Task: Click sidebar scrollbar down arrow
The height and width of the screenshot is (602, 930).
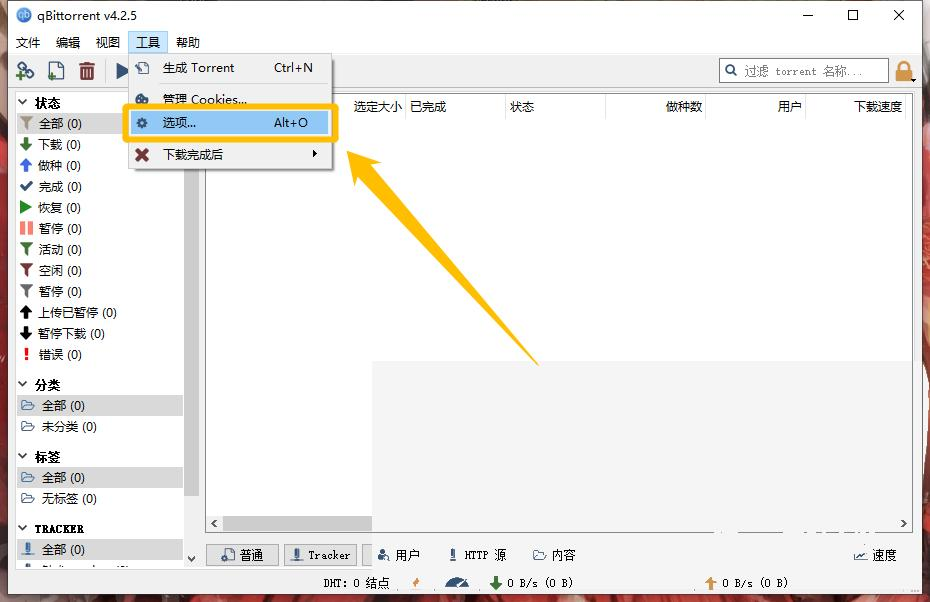Action: 192,559
